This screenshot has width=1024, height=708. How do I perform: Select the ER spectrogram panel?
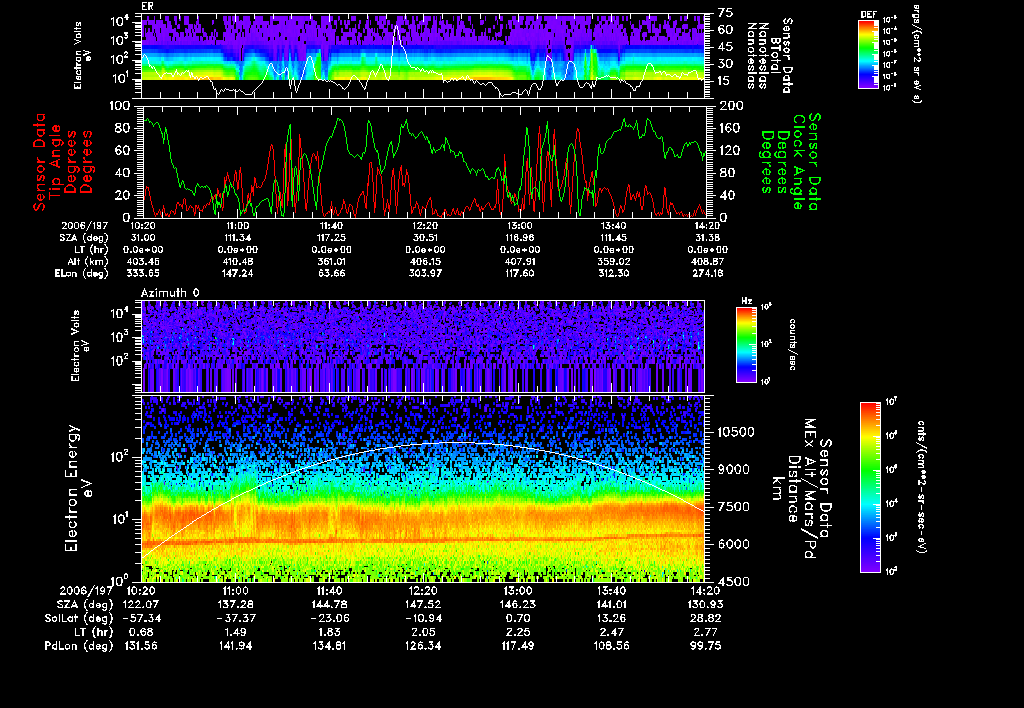[x=423, y=56]
